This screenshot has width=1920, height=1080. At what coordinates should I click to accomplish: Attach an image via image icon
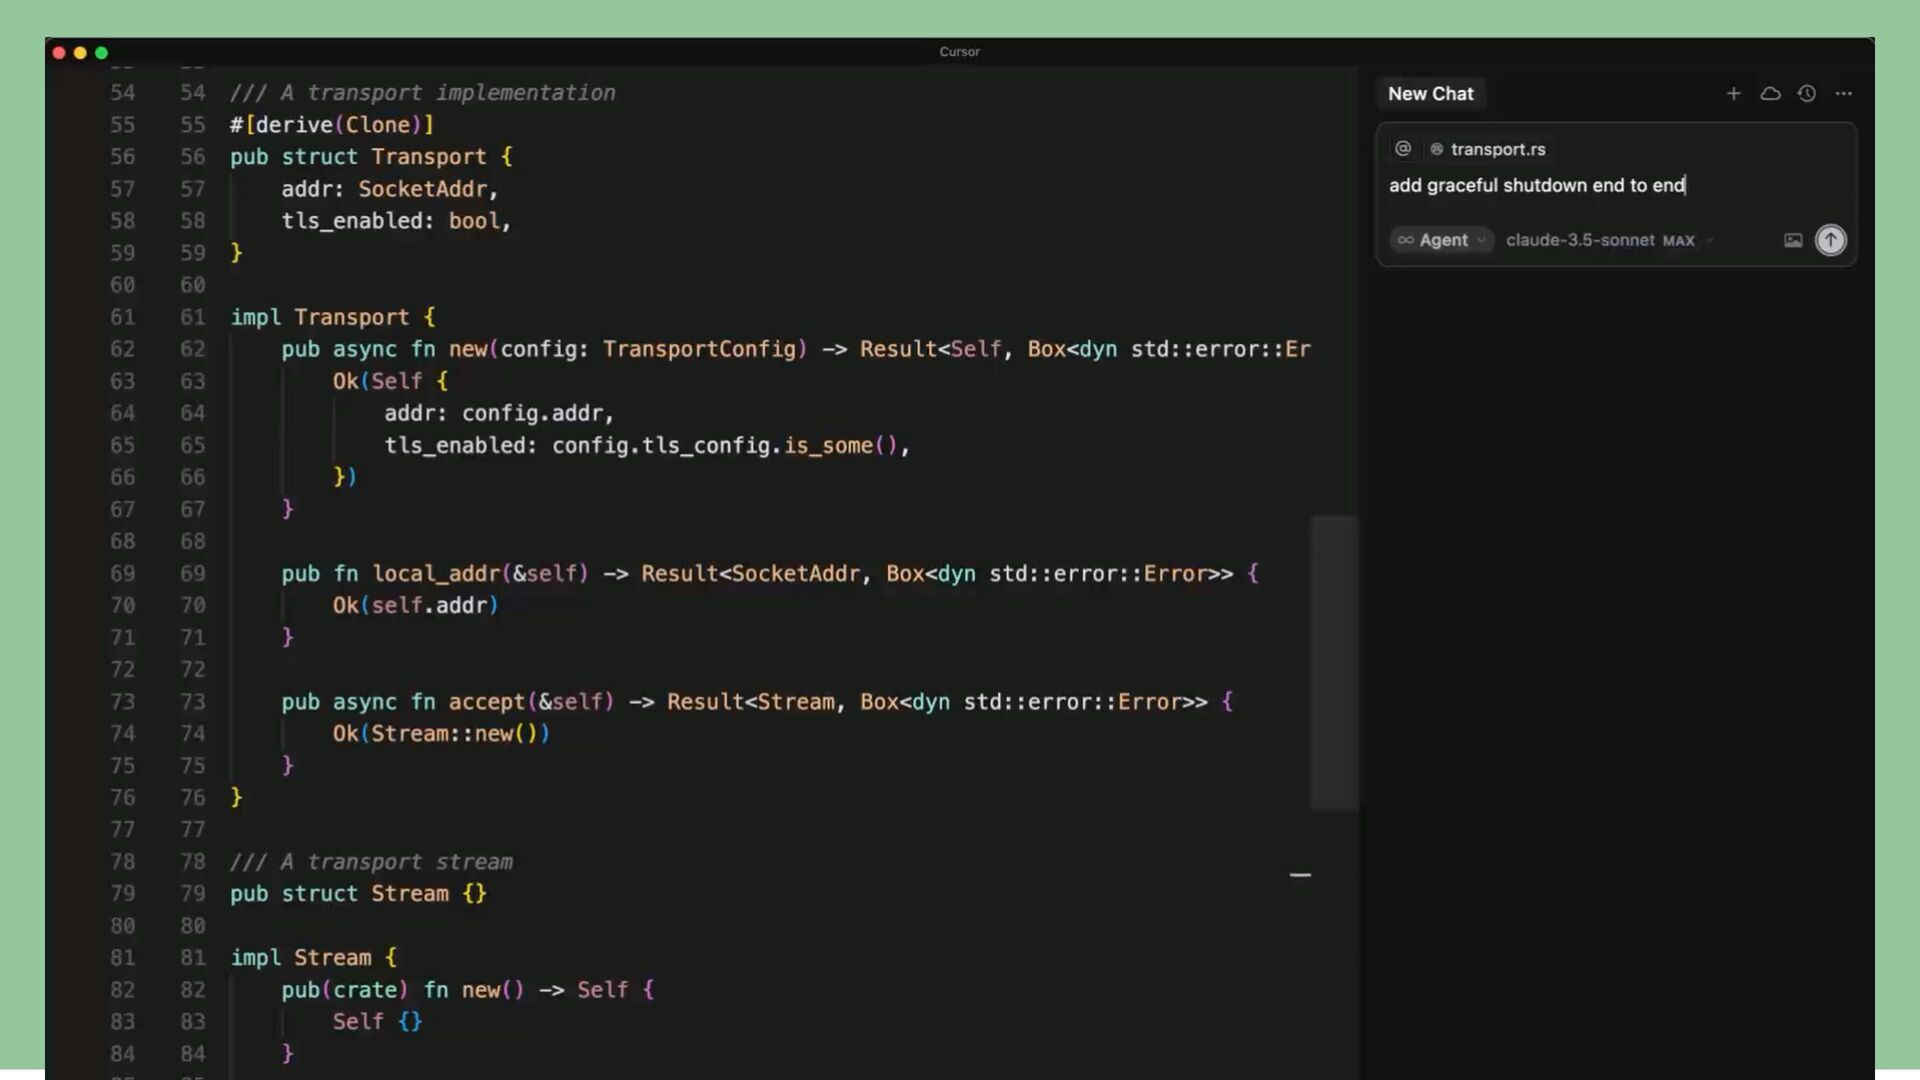pos(1792,240)
